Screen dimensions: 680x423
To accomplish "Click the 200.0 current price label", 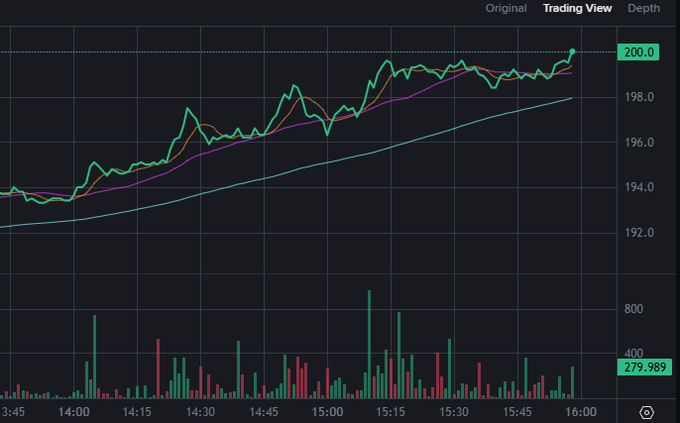I will pos(638,52).
